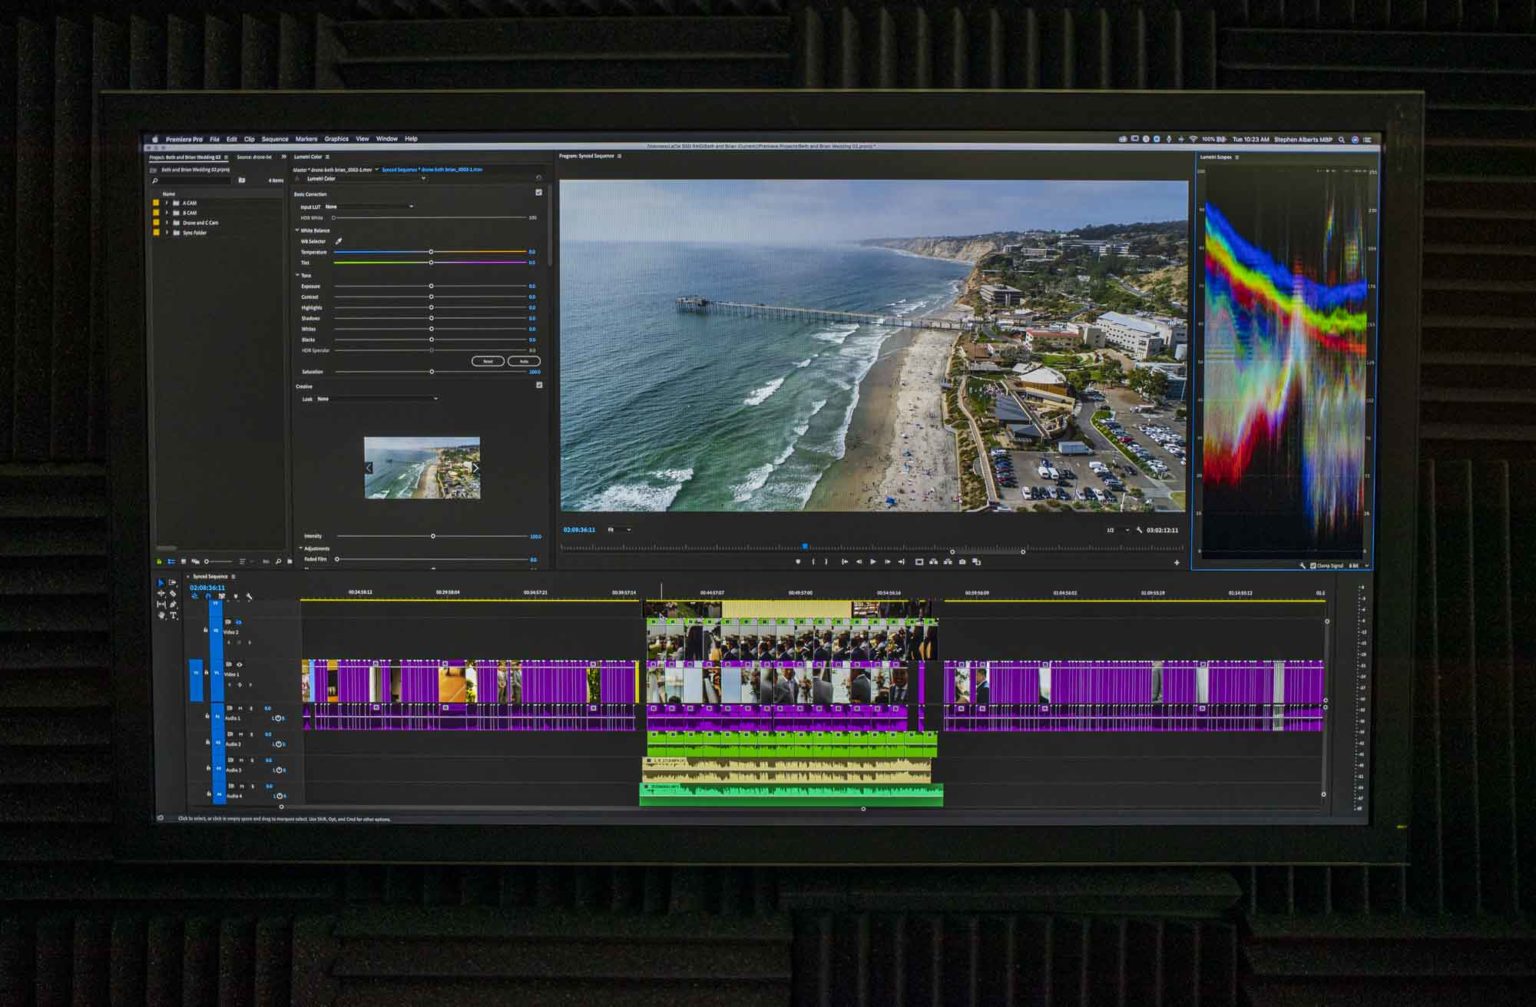
Task: Toggle Video 1 track output eye
Action: click(239, 664)
